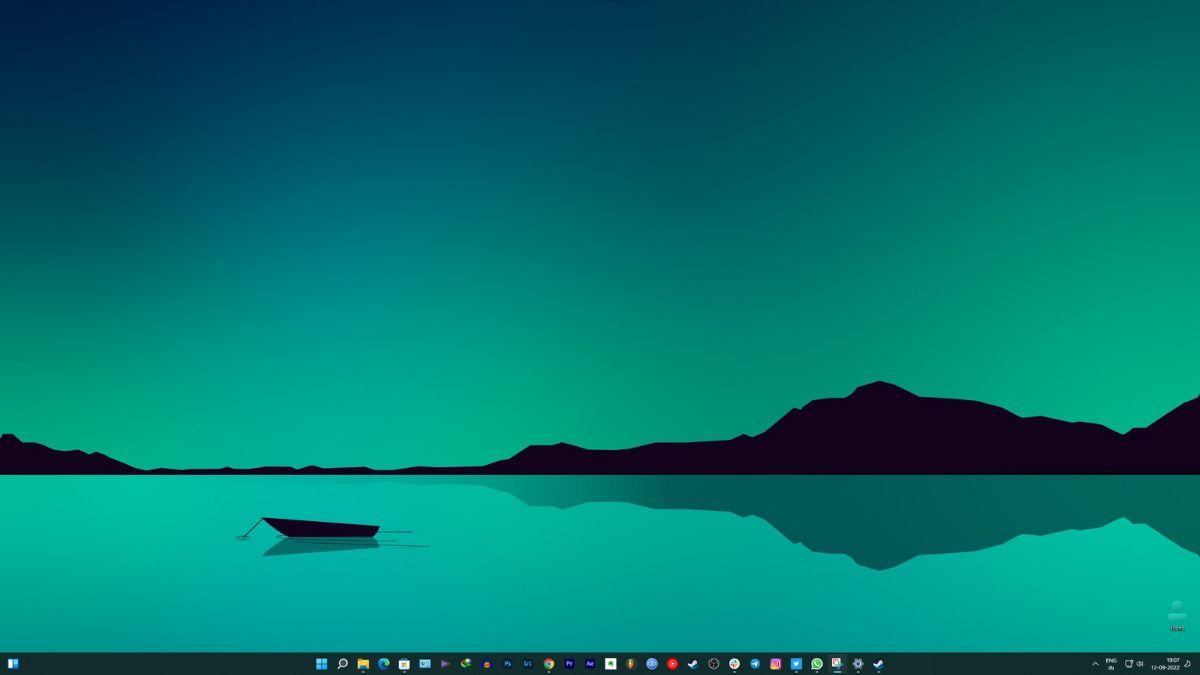Open the Microsoft Store app

404,664
